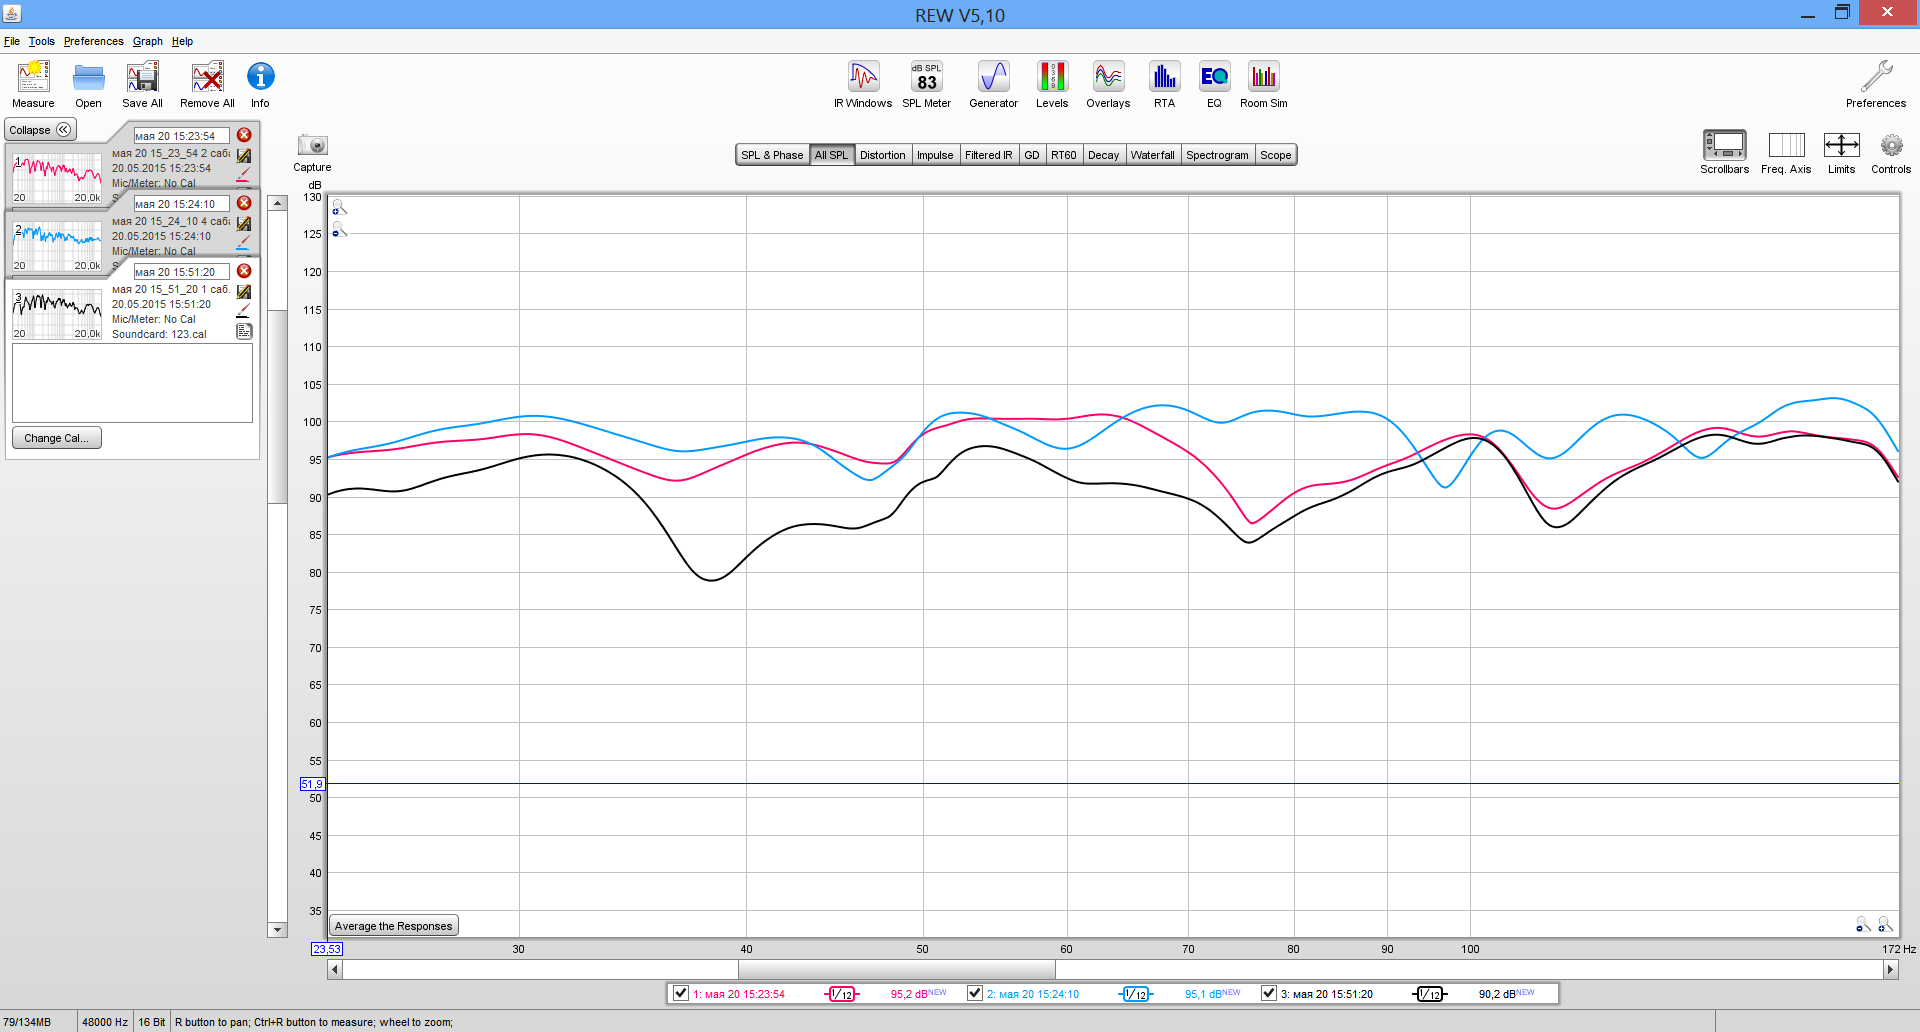Click blue 1/12 smoothing indicator for trace 2
1920x1032 pixels.
(x=1136, y=994)
